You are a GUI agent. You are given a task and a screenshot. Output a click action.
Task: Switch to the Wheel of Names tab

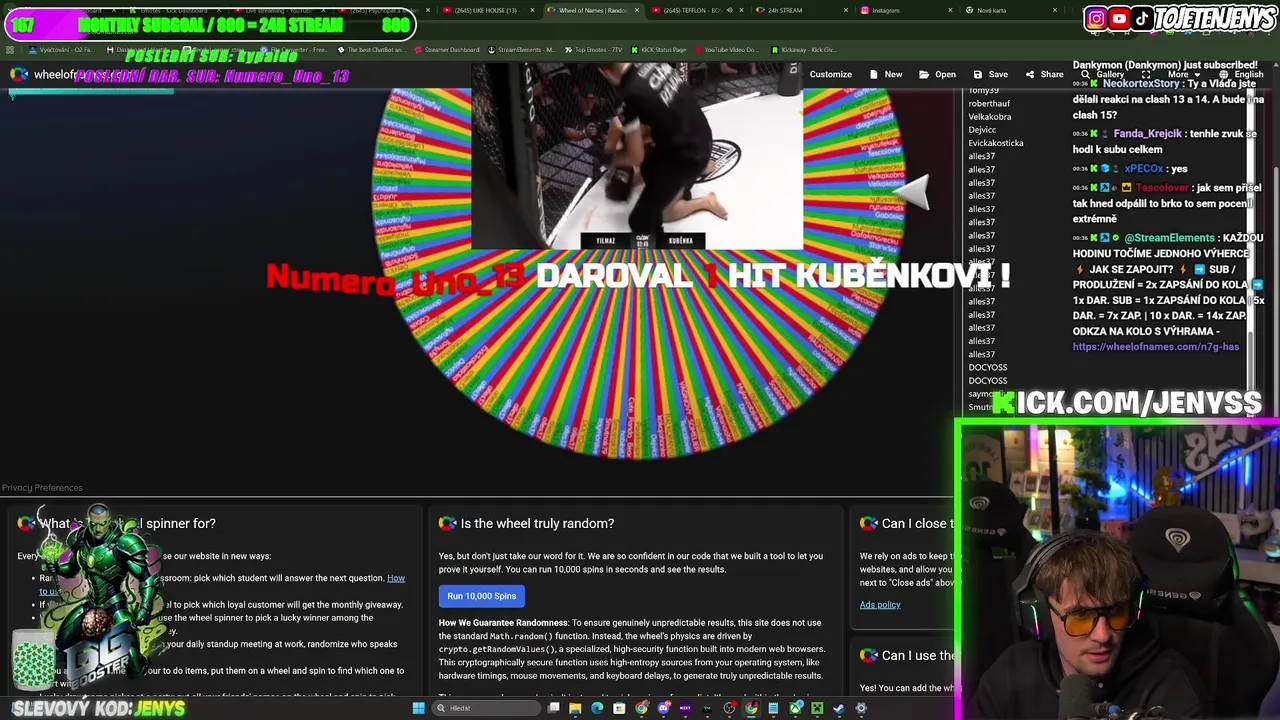tap(592, 10)
